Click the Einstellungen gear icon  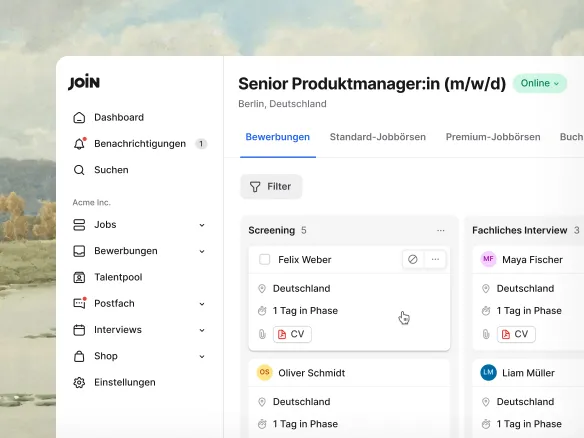(x=79, y=383)
